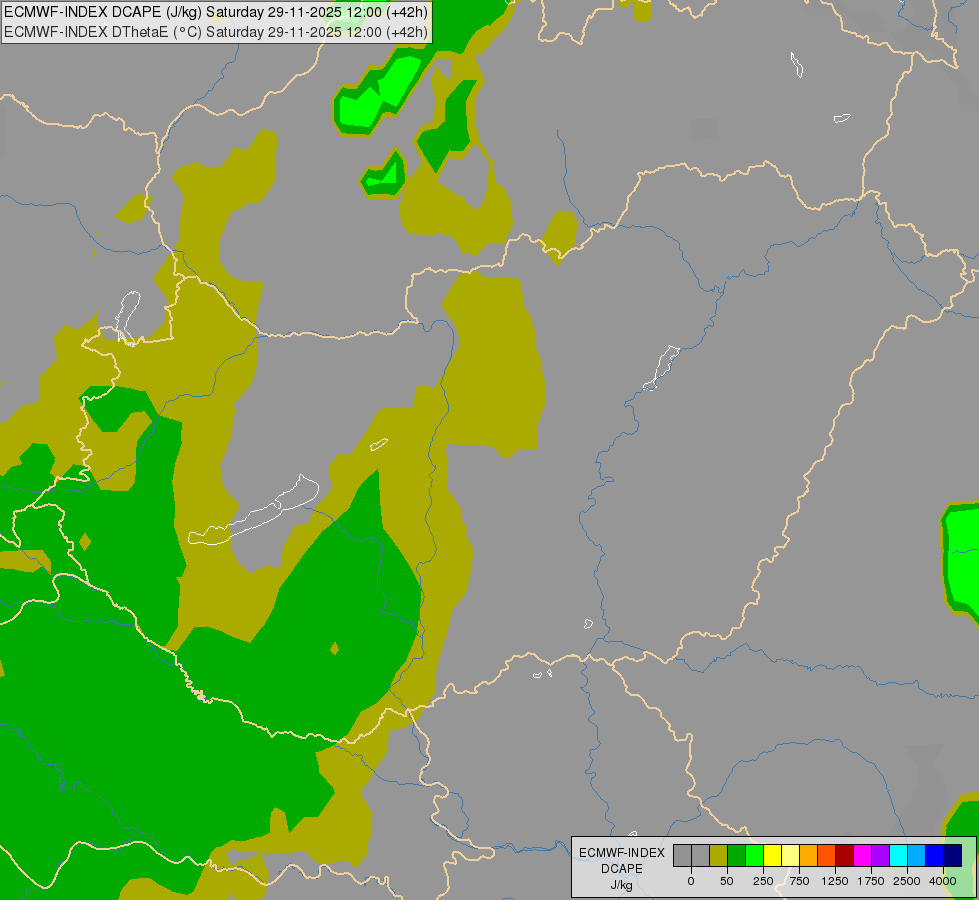Click the light blue legend swatch

(x=917, y=855)
